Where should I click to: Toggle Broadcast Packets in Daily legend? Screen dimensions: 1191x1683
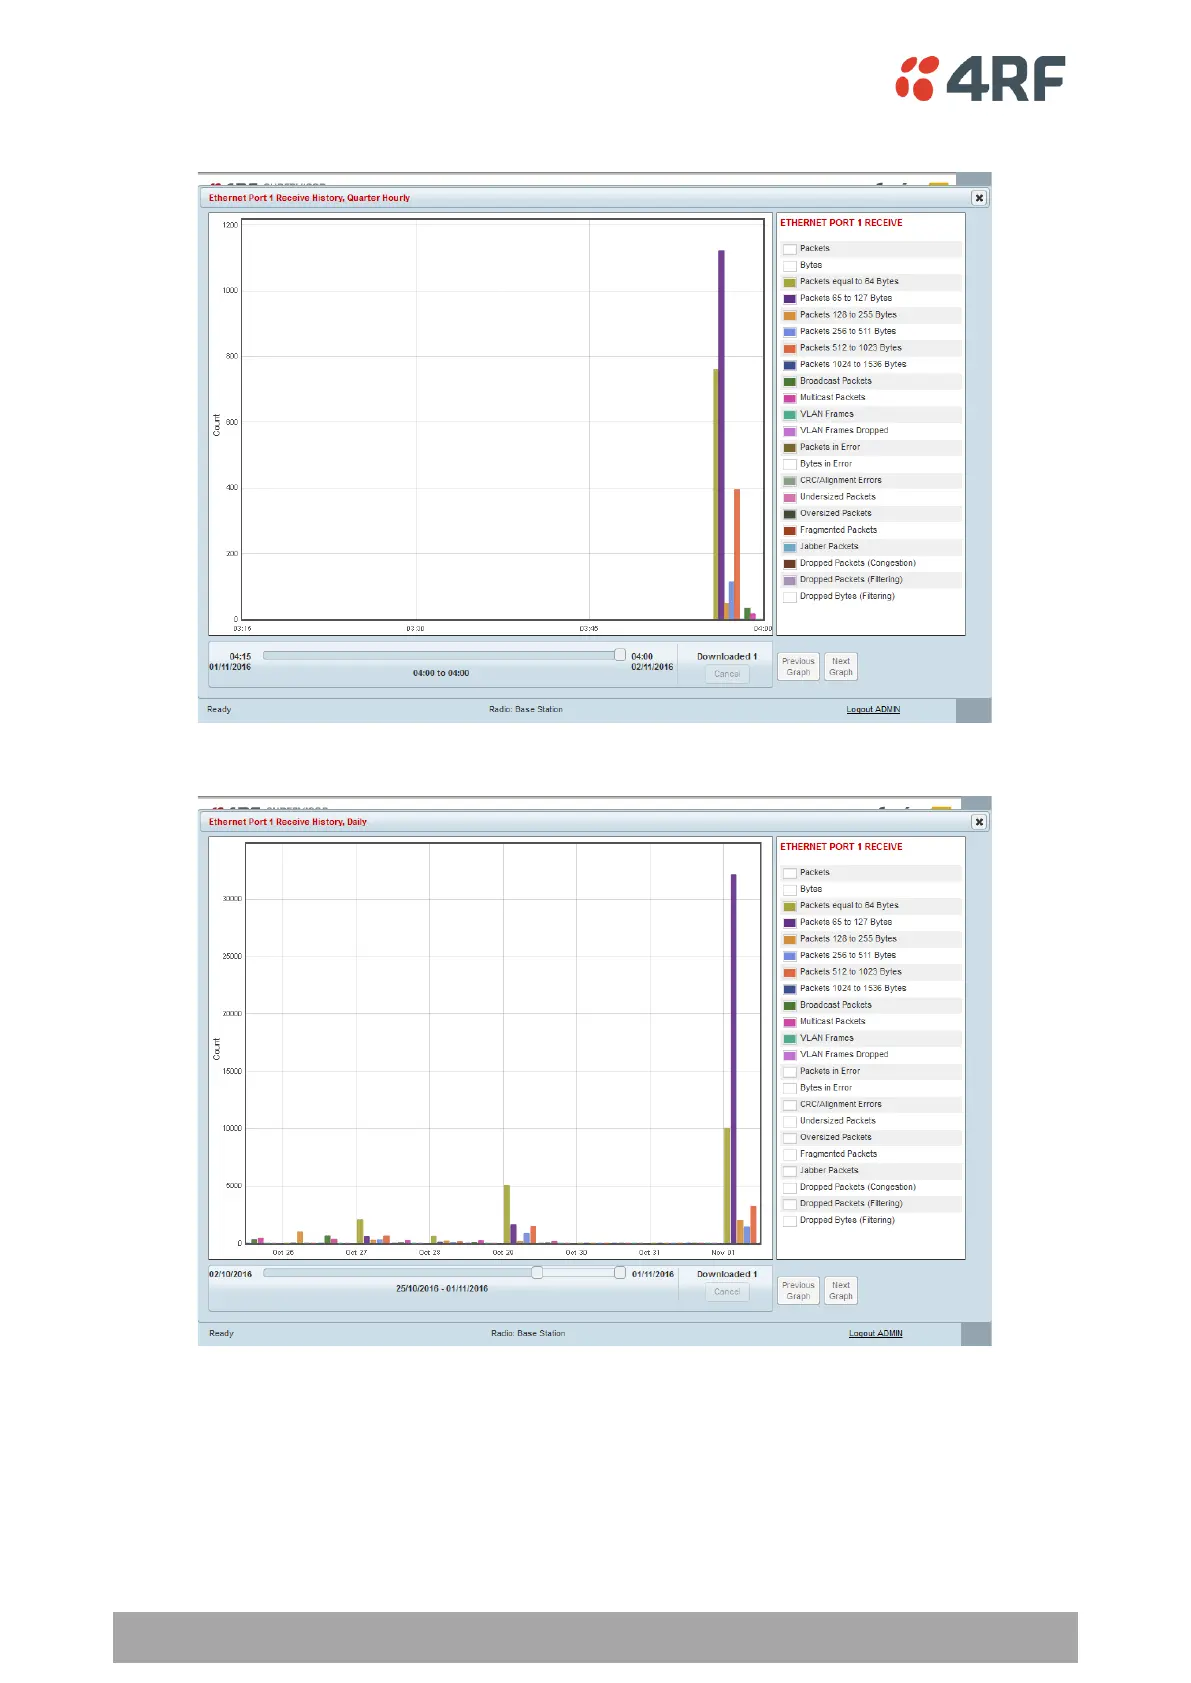(789, 1006)
